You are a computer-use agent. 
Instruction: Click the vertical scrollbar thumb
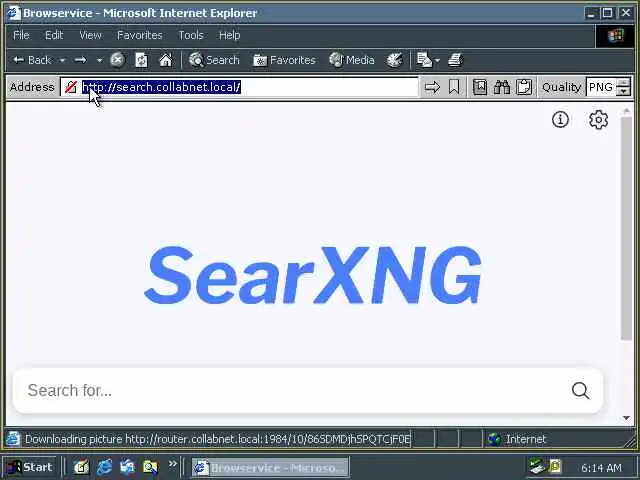click(626, 229)
